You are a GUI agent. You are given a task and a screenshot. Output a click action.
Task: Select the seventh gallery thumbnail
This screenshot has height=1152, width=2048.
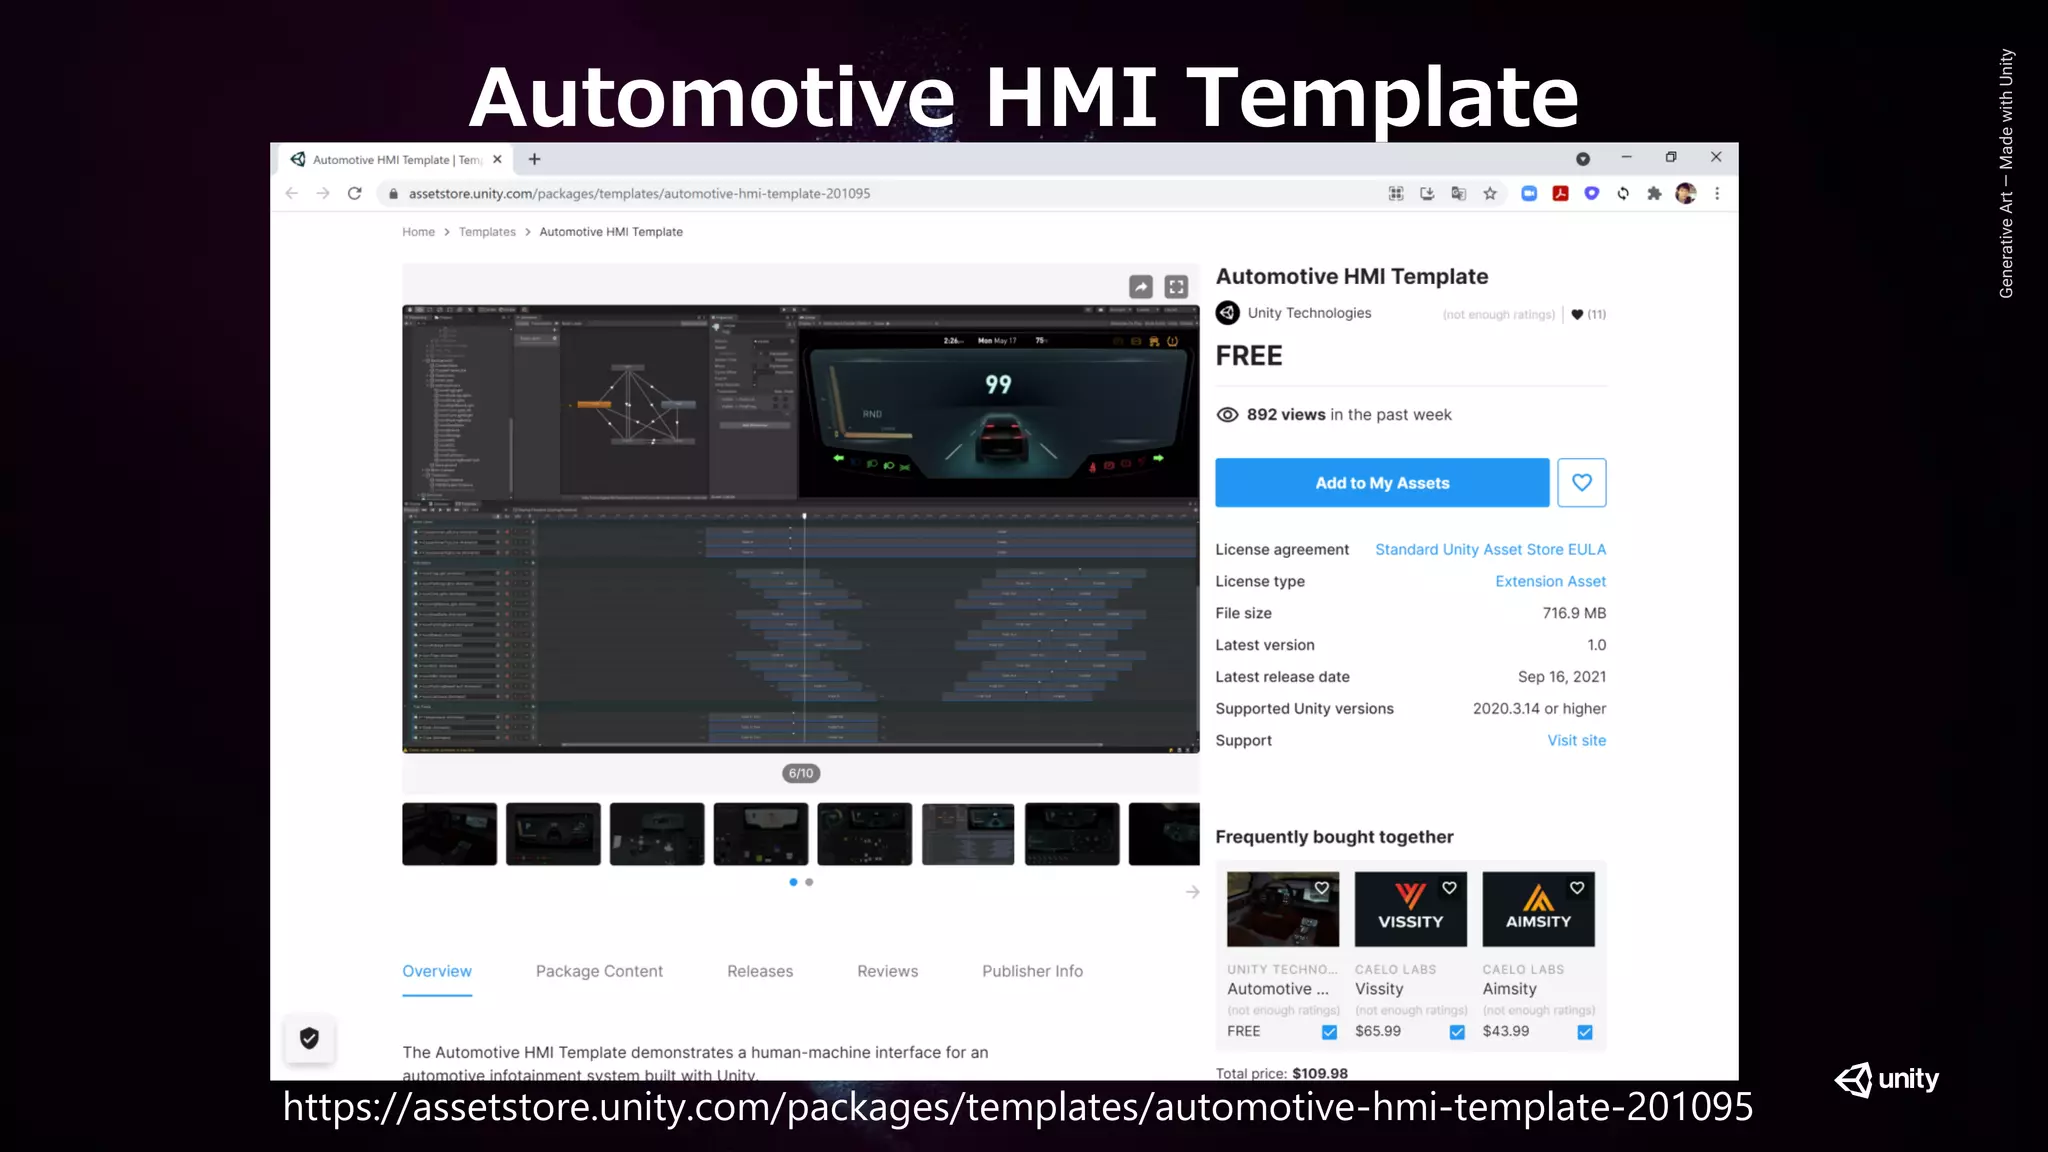(1072, 834)
